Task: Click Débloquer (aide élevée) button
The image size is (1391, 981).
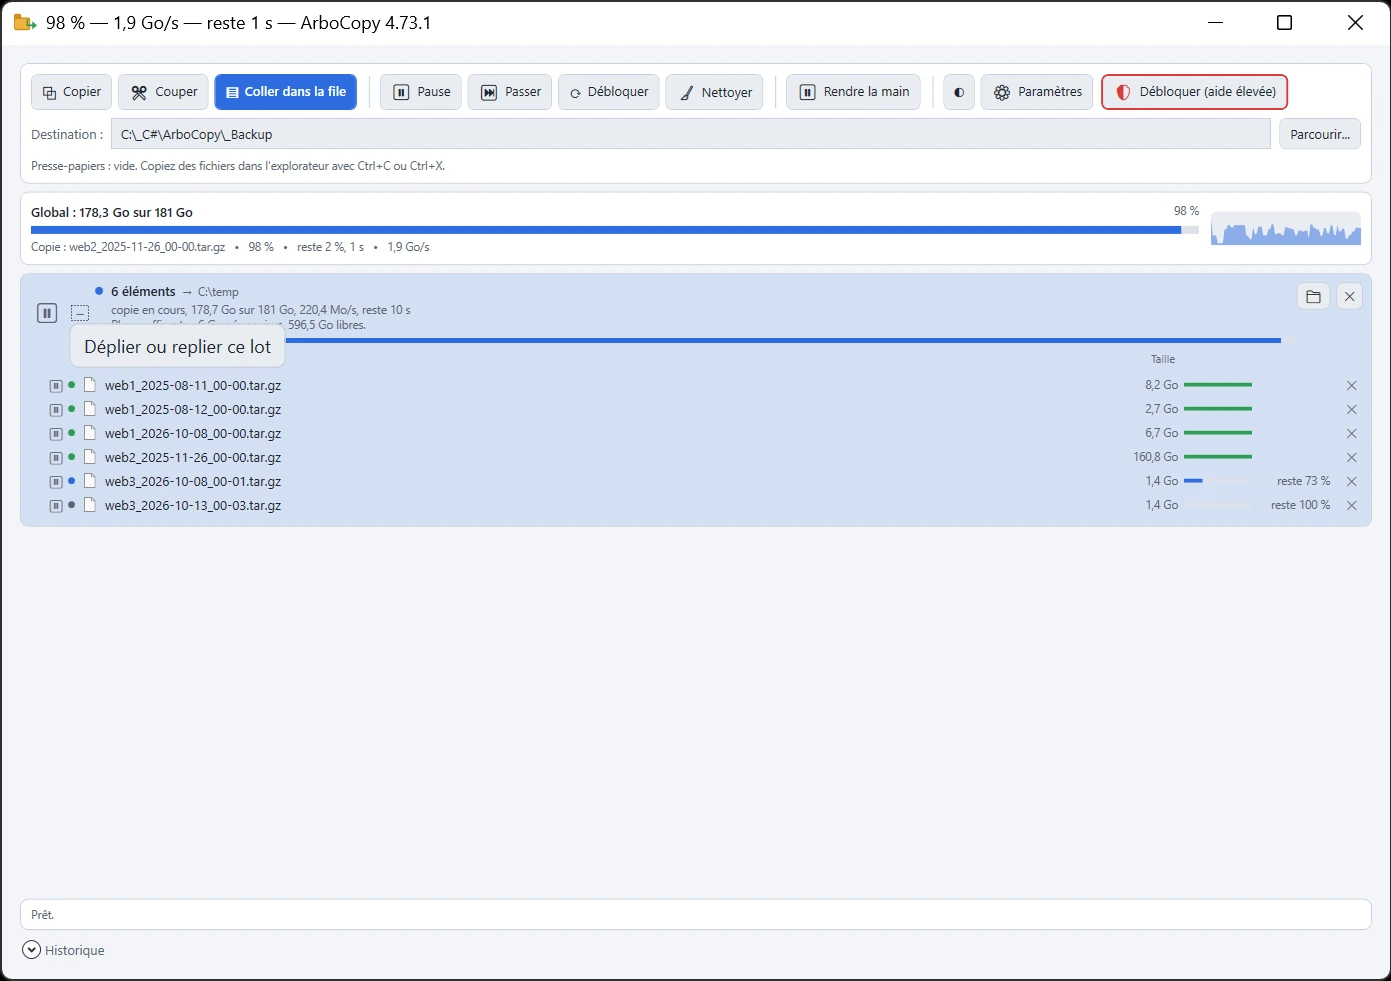Action: point(1195,92)
